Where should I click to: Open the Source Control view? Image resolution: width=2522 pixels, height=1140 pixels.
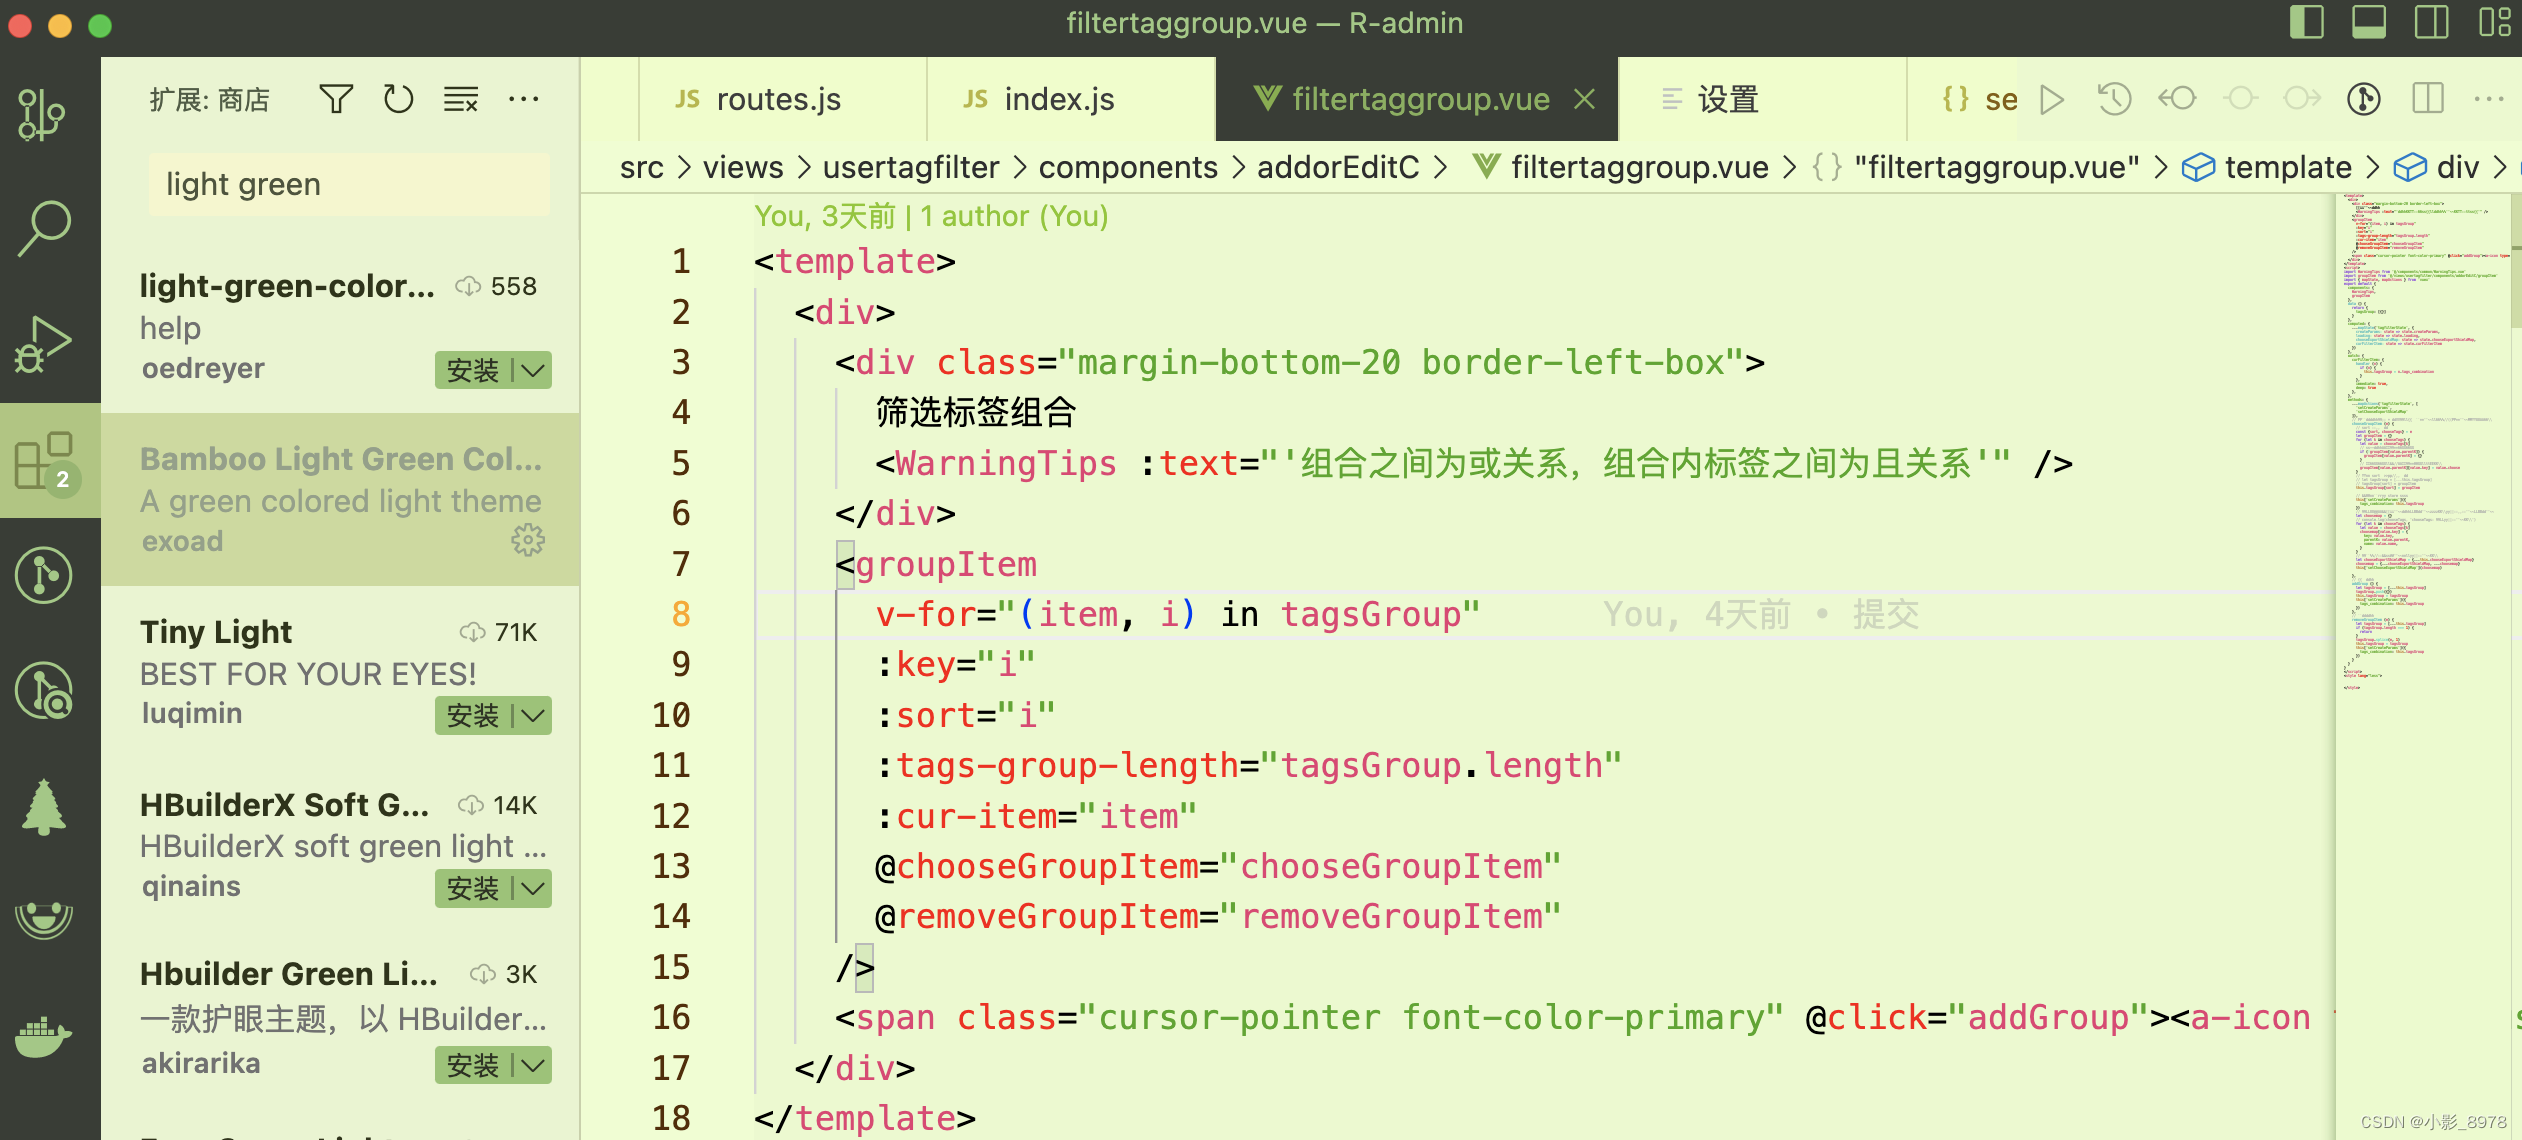point(45,575)
